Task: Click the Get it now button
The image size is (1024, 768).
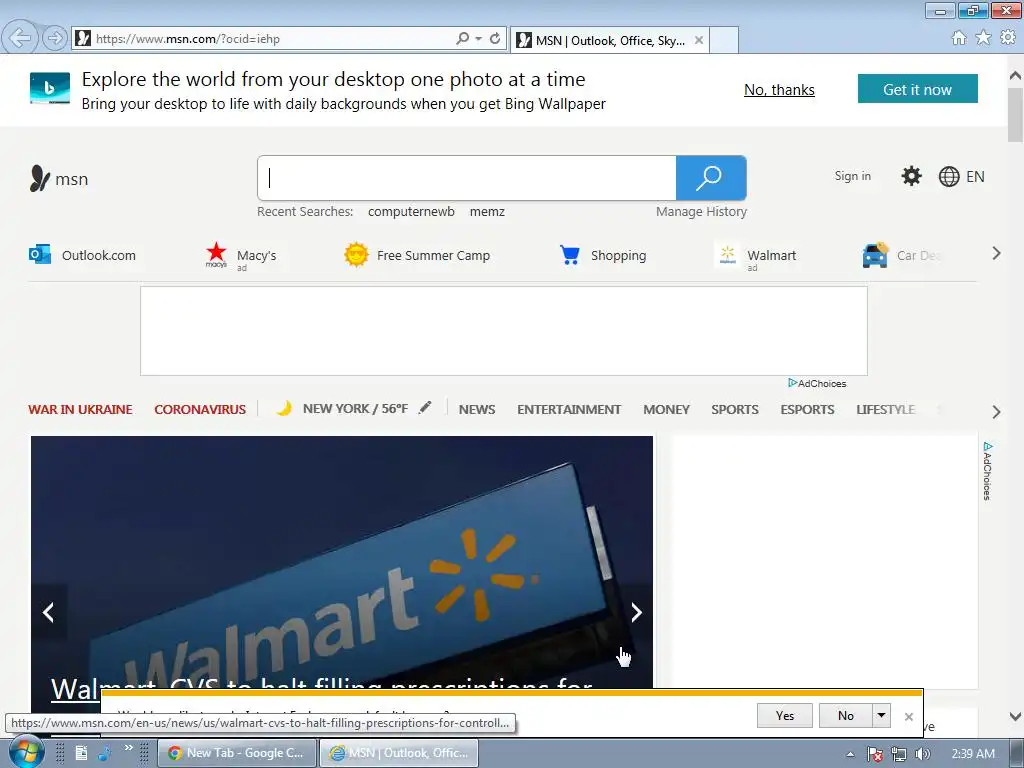Action: (x=918, y=89)
